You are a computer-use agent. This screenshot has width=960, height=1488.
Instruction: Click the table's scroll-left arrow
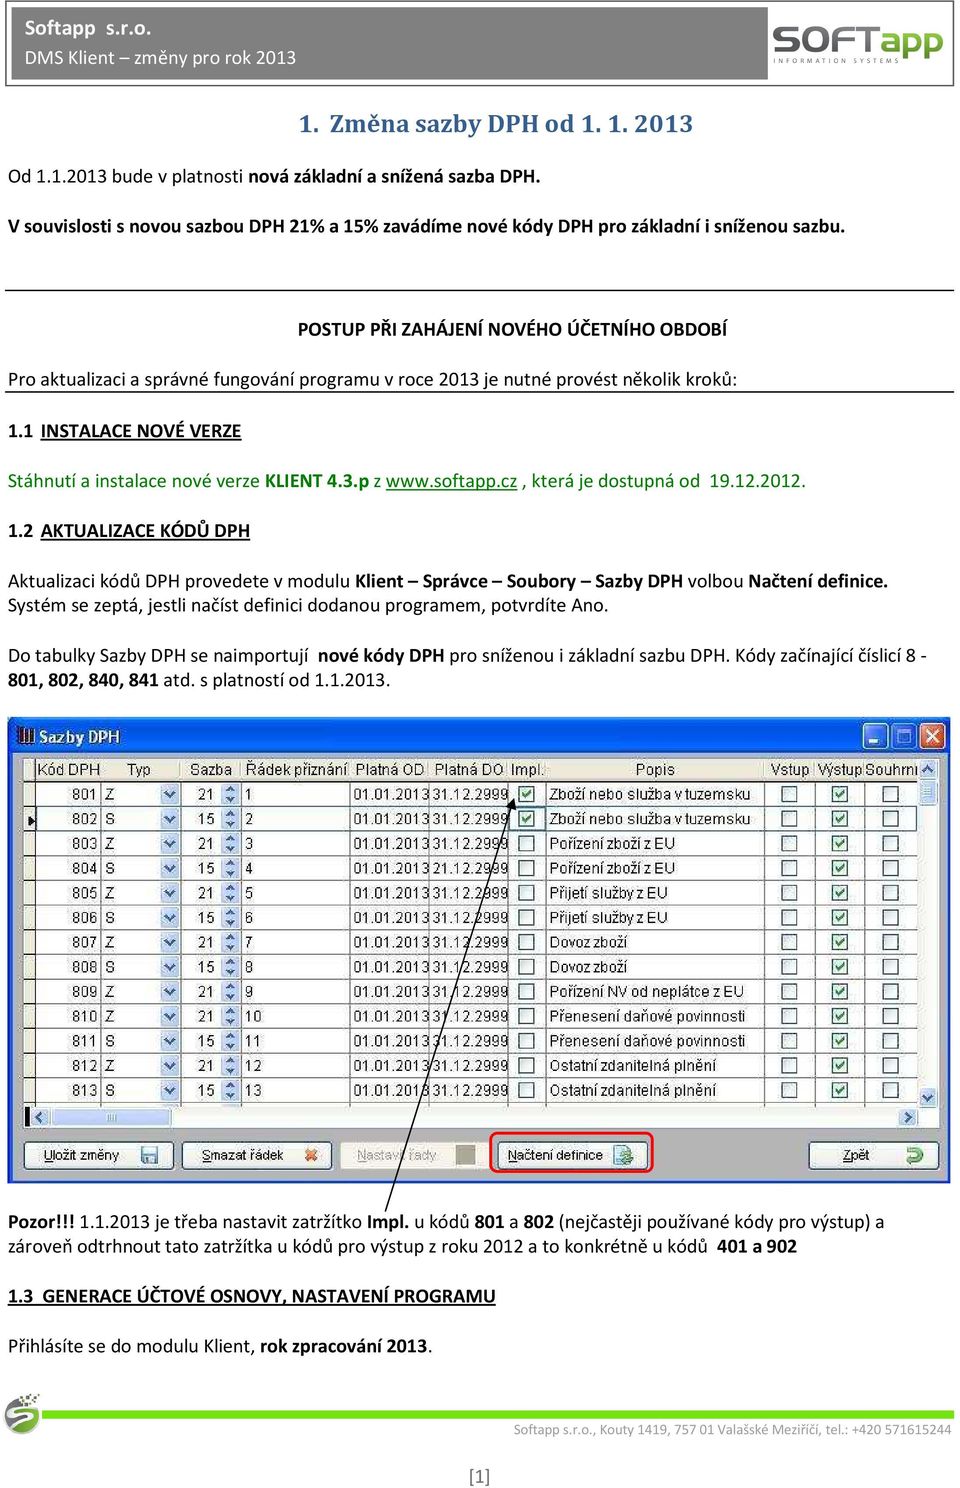[x=39, y=1117]
